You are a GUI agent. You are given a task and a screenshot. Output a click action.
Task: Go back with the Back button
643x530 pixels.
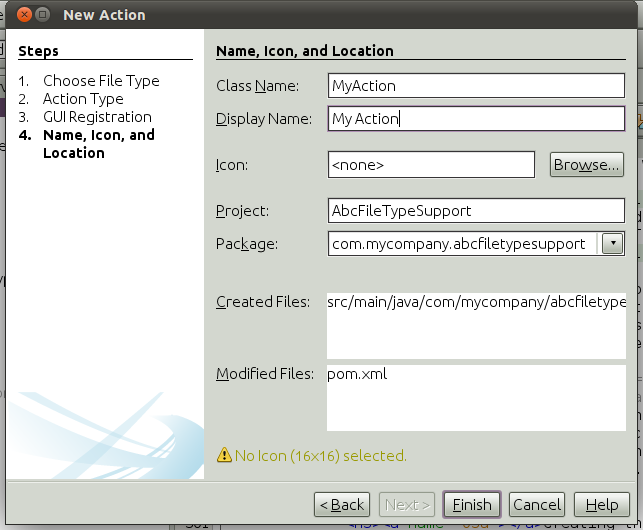click(342, 505)
